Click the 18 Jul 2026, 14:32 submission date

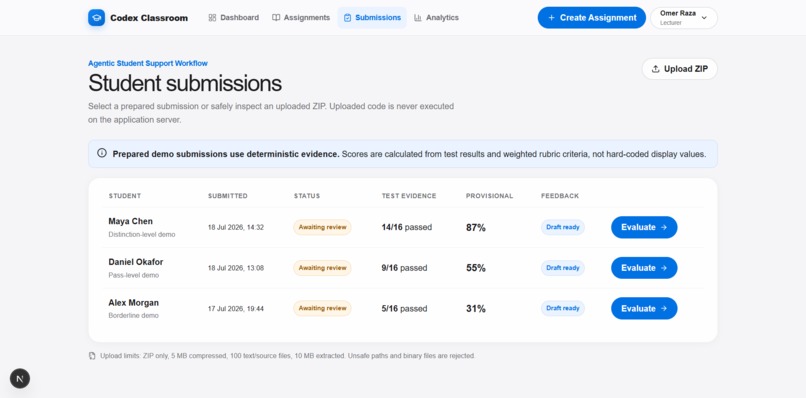236,227
